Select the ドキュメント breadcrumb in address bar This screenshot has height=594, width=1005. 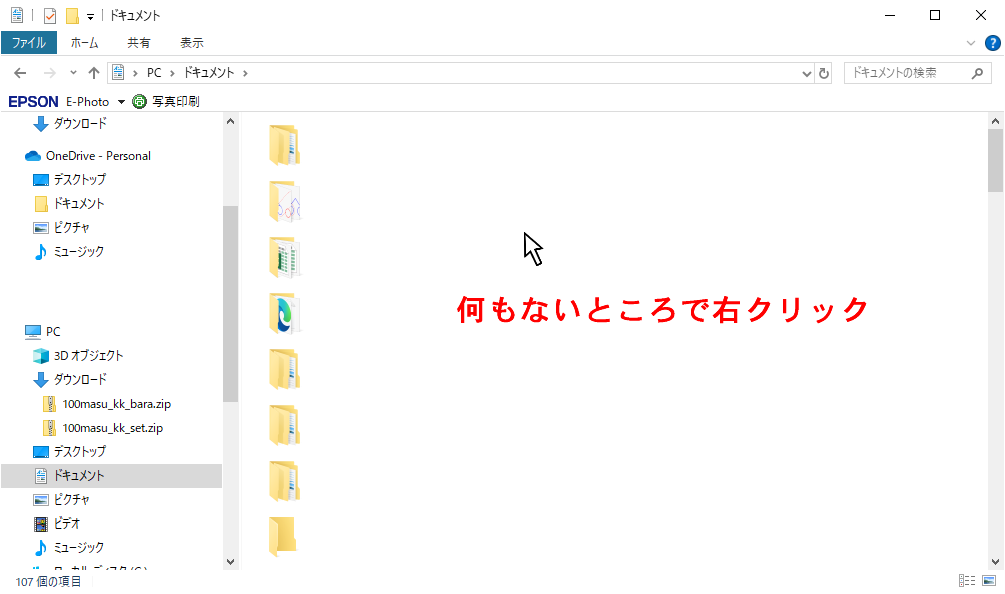(209, 73)
